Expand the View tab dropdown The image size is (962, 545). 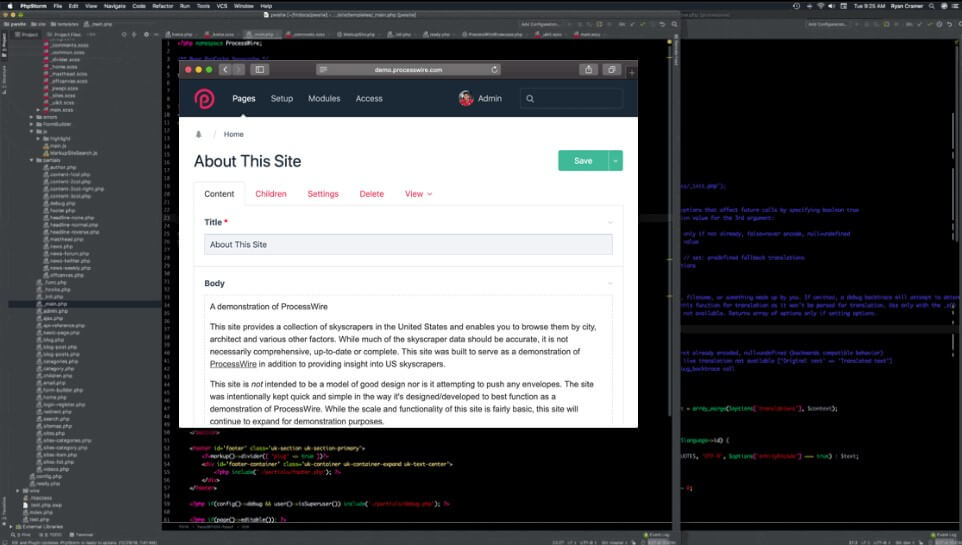pyautogui.click(x=418, y=194)
